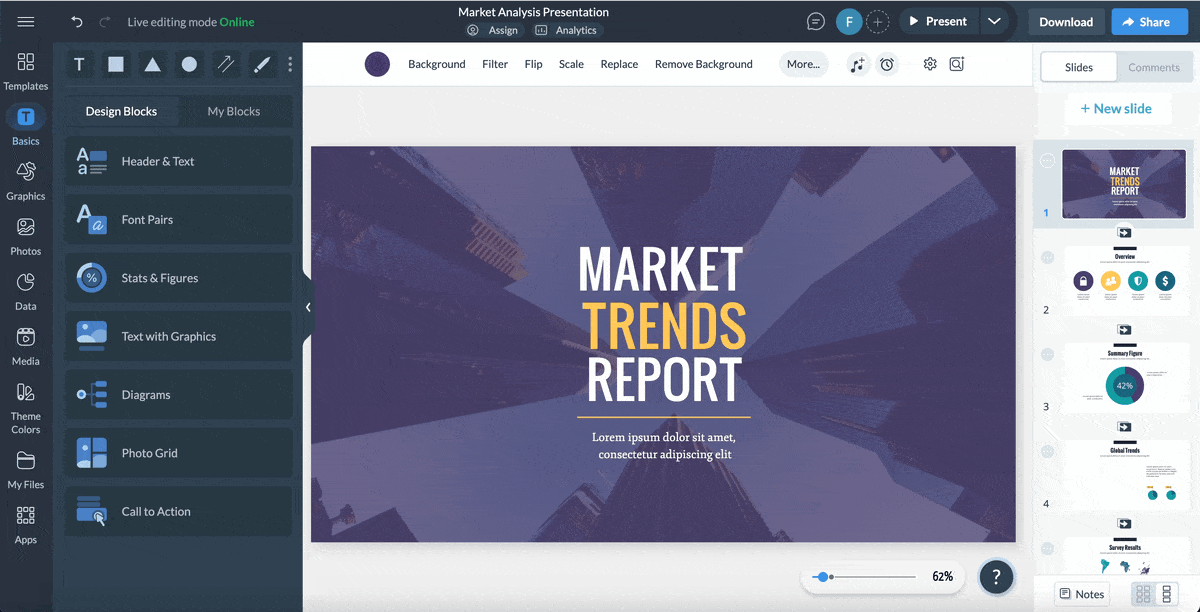Select the Text tool in the toolbar
The image size is (1200, 612).
(79, 63)
